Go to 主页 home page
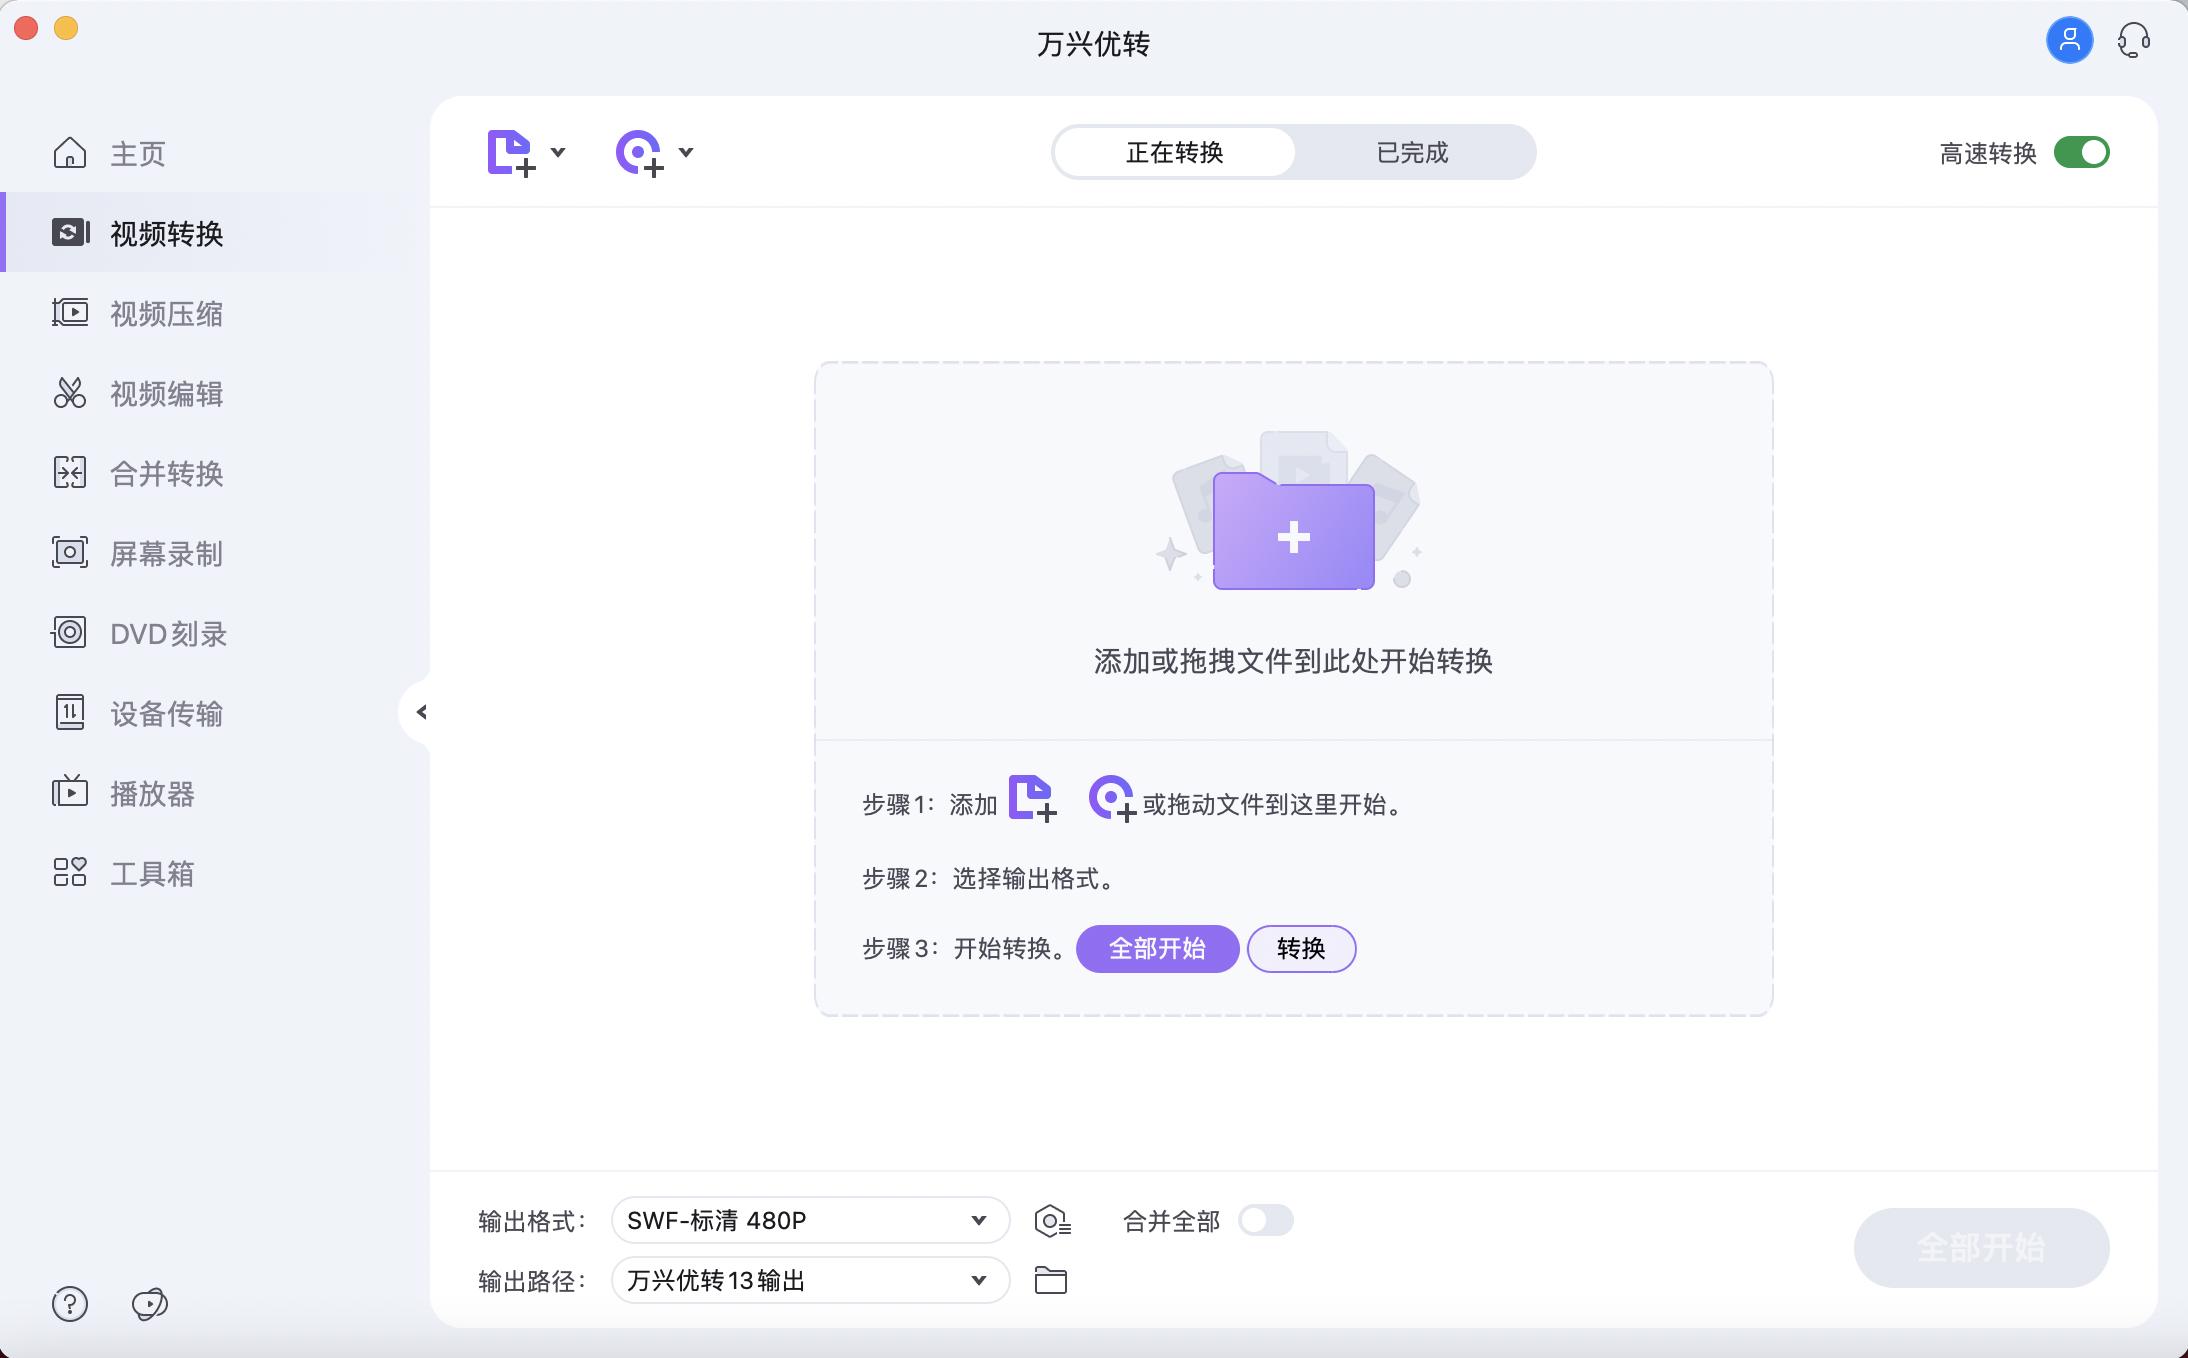The image size is (2188, 1358). 137,153
